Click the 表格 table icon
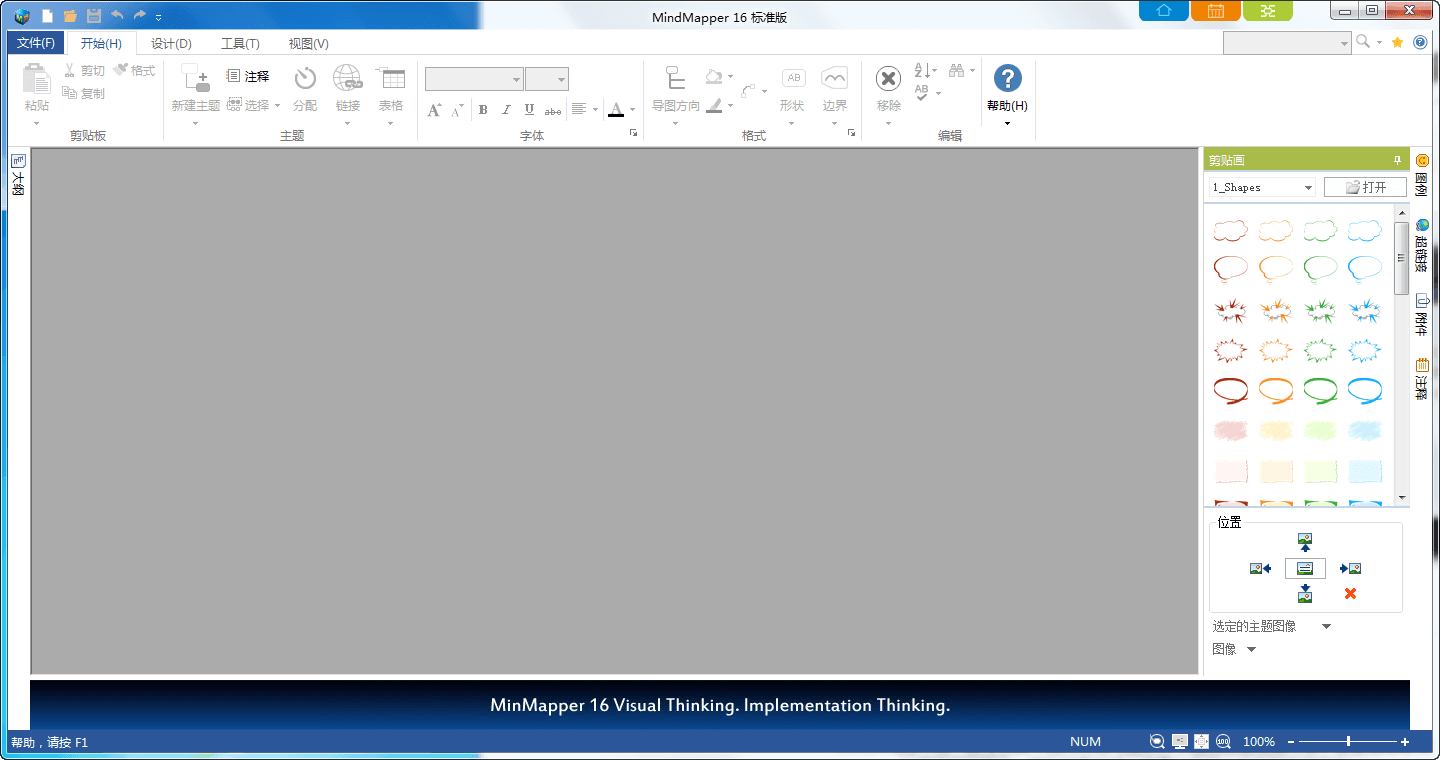 [x=391, y=78]
